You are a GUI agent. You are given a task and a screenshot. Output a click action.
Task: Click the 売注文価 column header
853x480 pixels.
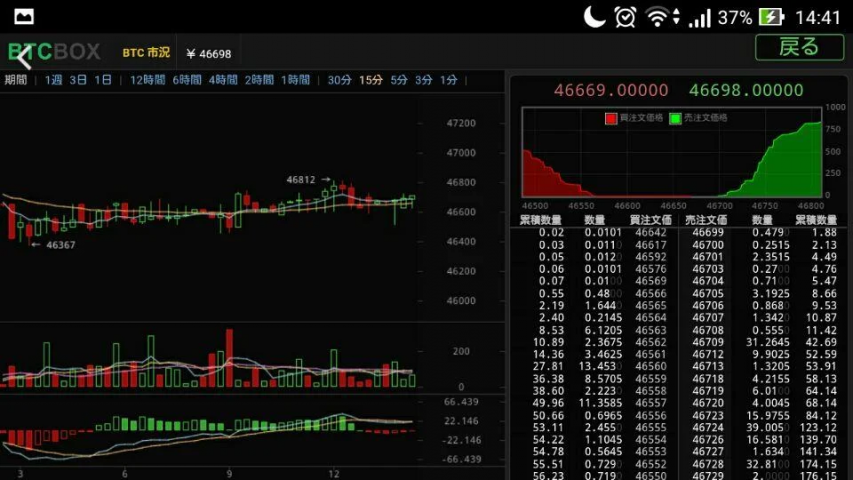(706, 220)
